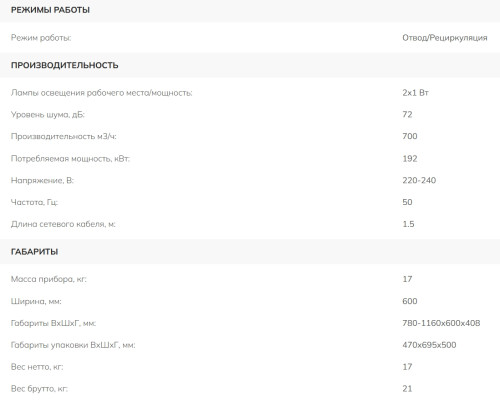Click the gross weight value 21
This screenshot has height=410, width=500.
tap(407, 389)
